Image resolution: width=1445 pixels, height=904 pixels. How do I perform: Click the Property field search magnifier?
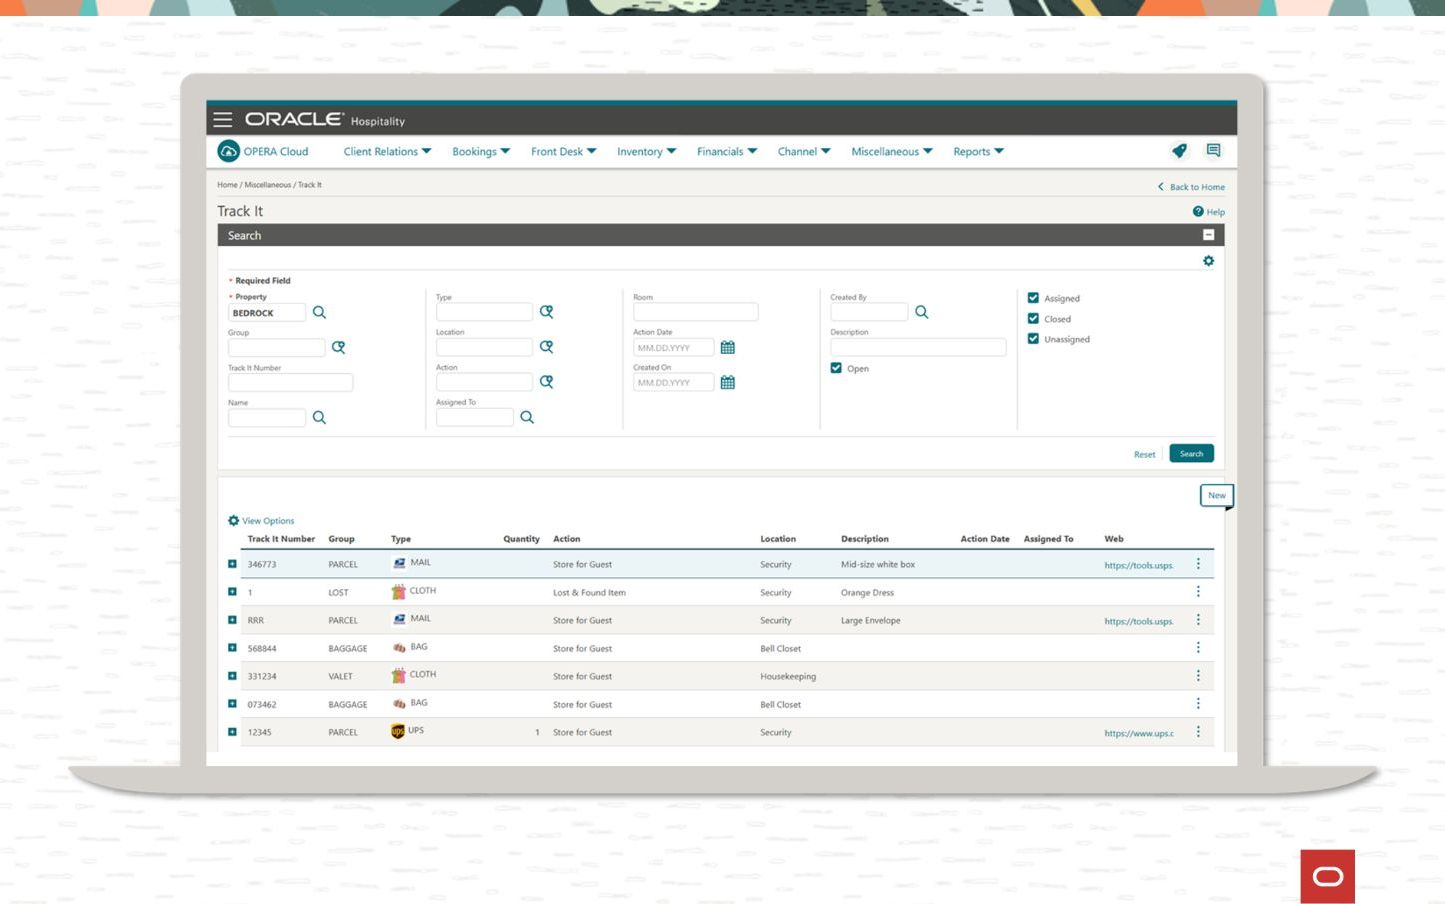click(319, 312)
